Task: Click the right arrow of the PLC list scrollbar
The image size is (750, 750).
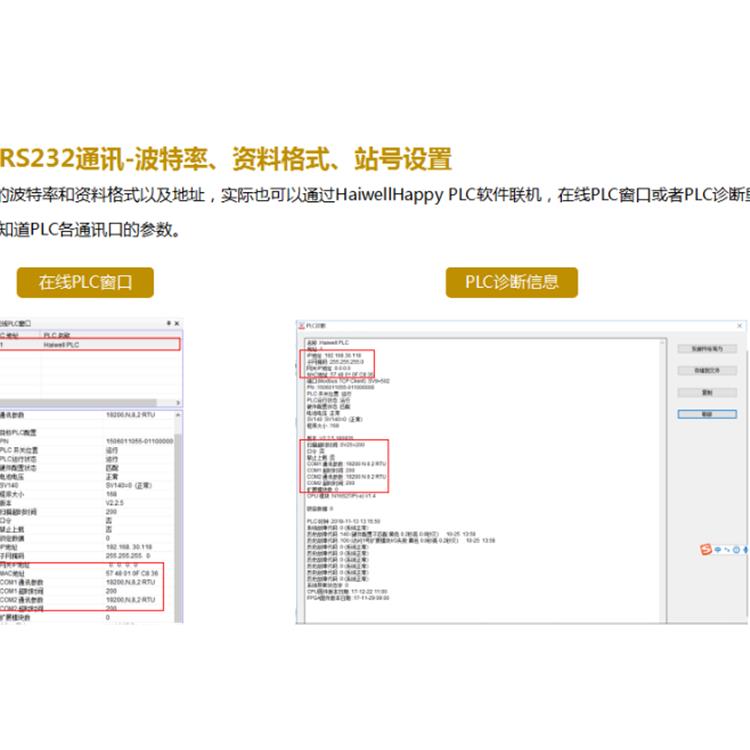Action: [x=178, y=403]
